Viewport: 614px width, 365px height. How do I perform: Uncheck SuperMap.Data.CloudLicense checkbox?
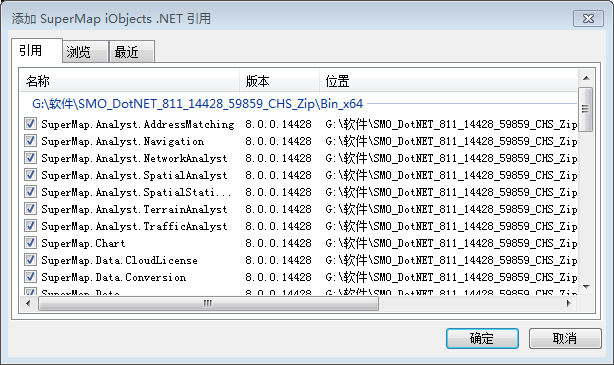pyautogui.click(x=31, y=260)
